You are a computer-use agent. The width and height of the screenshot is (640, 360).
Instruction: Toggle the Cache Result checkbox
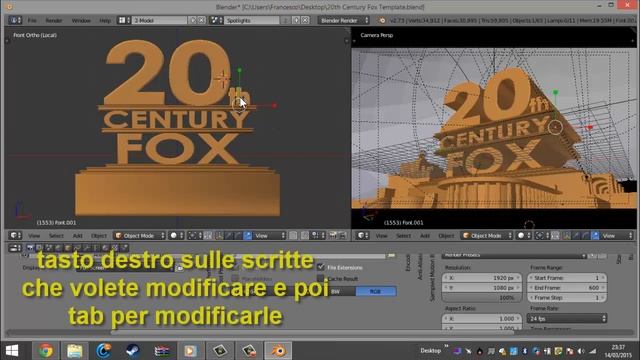(x=320, y=278)
